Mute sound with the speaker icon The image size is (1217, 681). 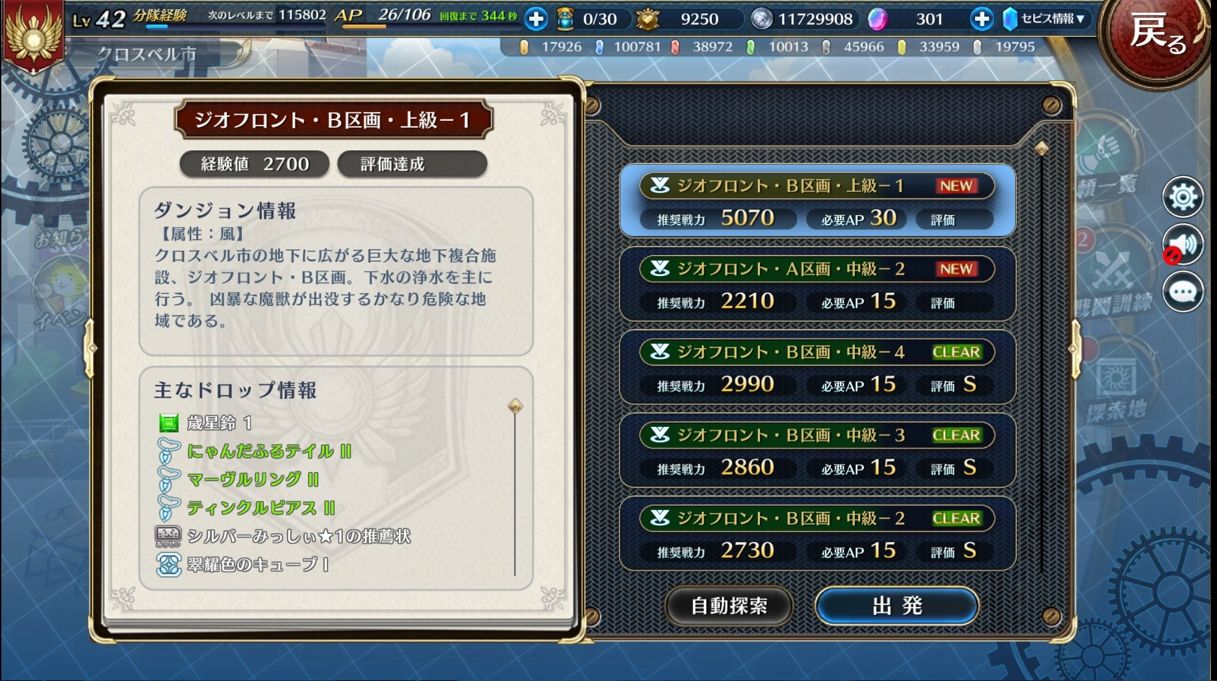pos(1183,244)
